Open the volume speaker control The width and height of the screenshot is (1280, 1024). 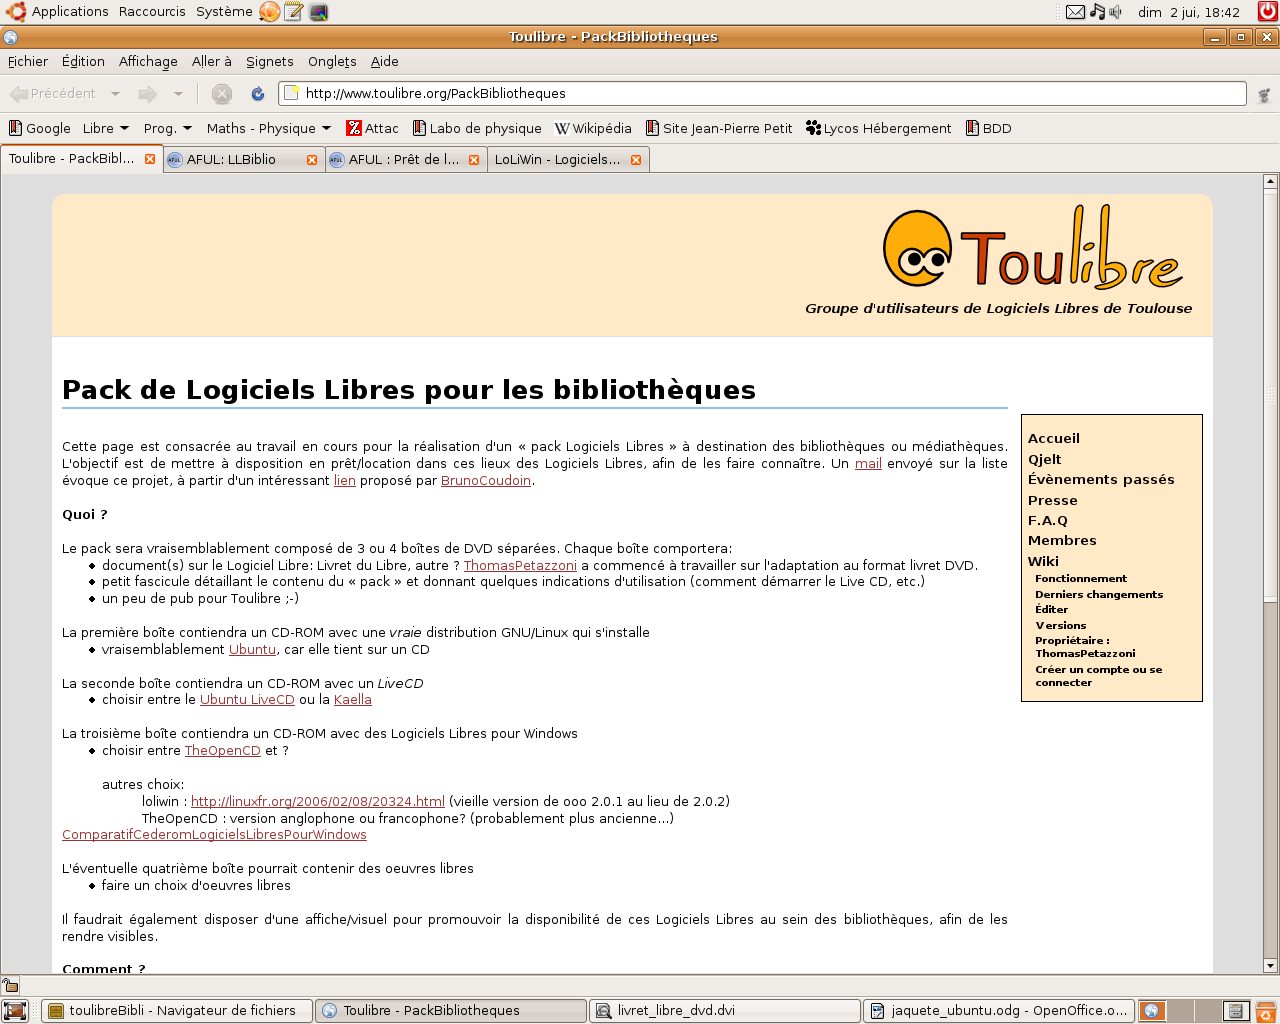(1115, 12)
